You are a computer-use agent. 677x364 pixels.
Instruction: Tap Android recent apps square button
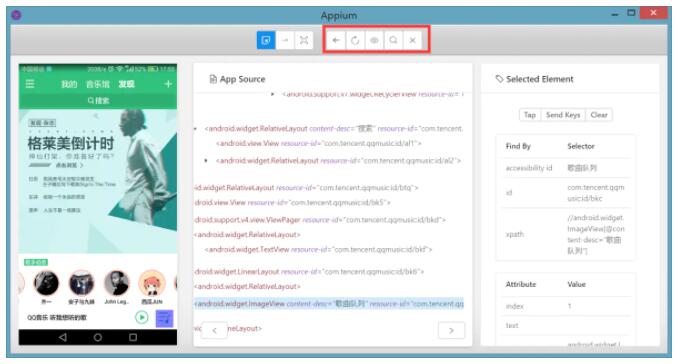coord(133,337)
